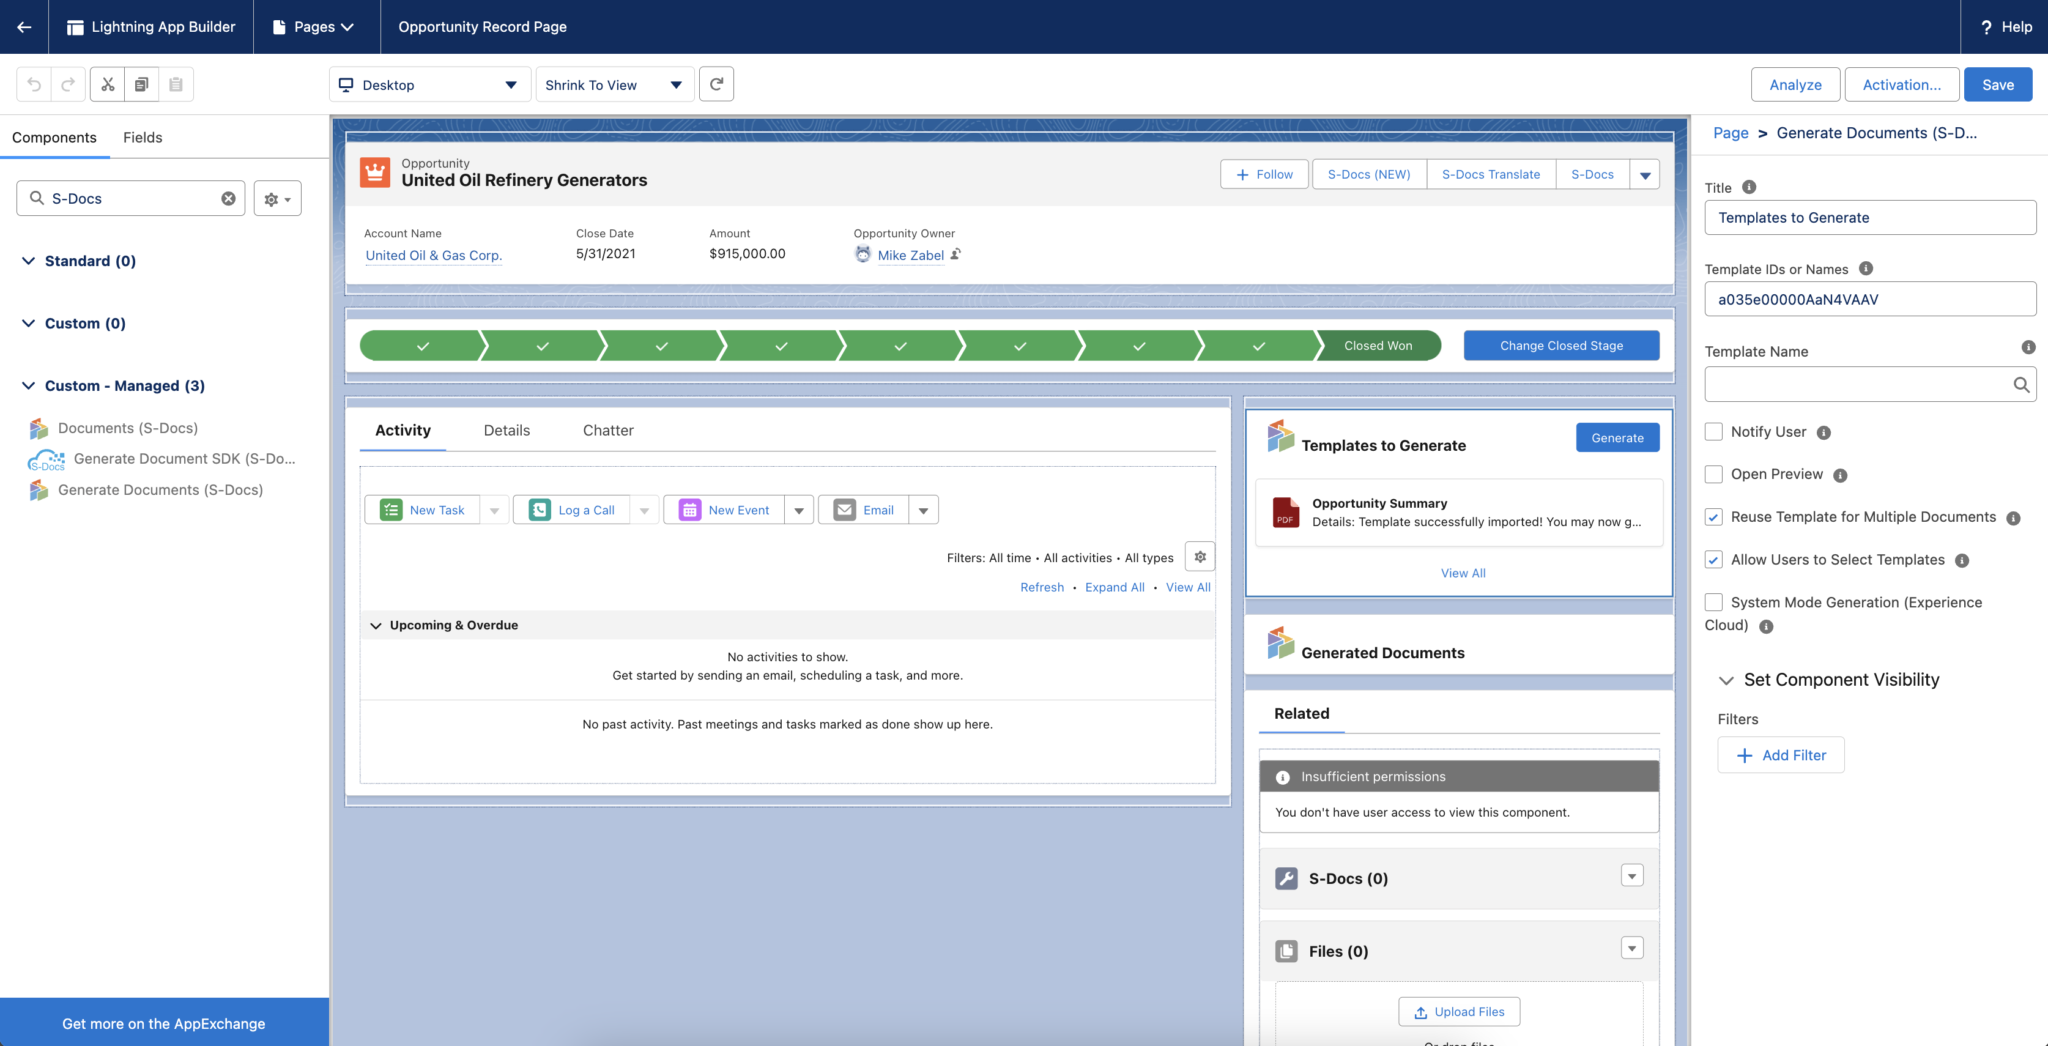Select Closed Won on the sales path
This screenshot has width=2048, height=1046.
pyautogui.click(x=1379, y=345)
